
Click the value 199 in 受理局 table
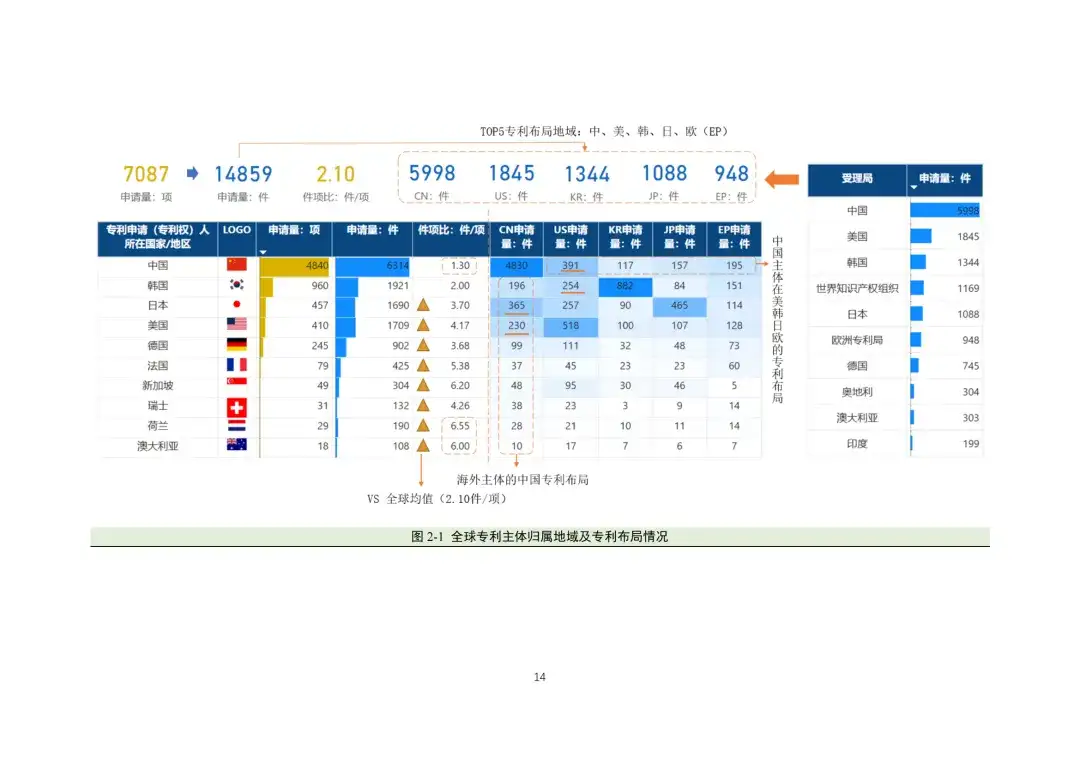click(970, 444)
